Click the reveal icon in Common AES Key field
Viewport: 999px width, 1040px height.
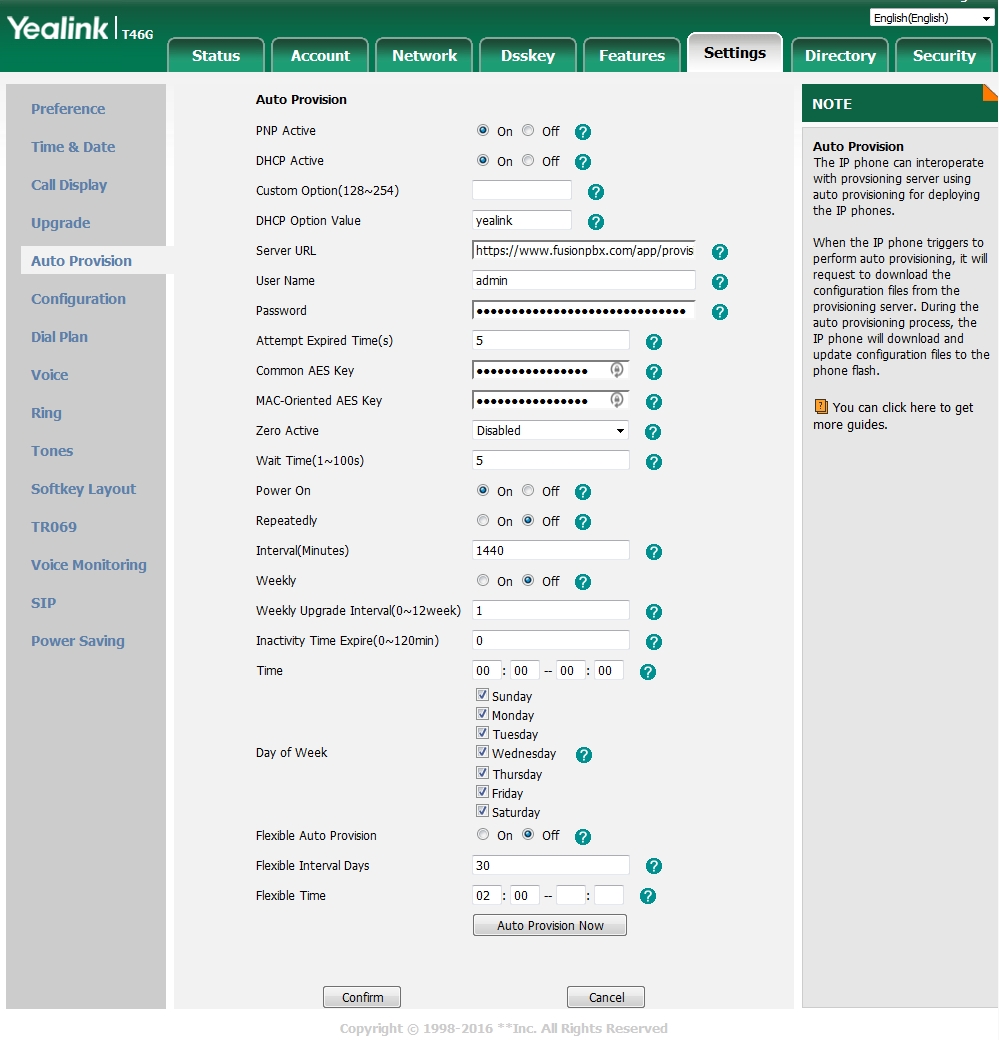coord(617,371)
